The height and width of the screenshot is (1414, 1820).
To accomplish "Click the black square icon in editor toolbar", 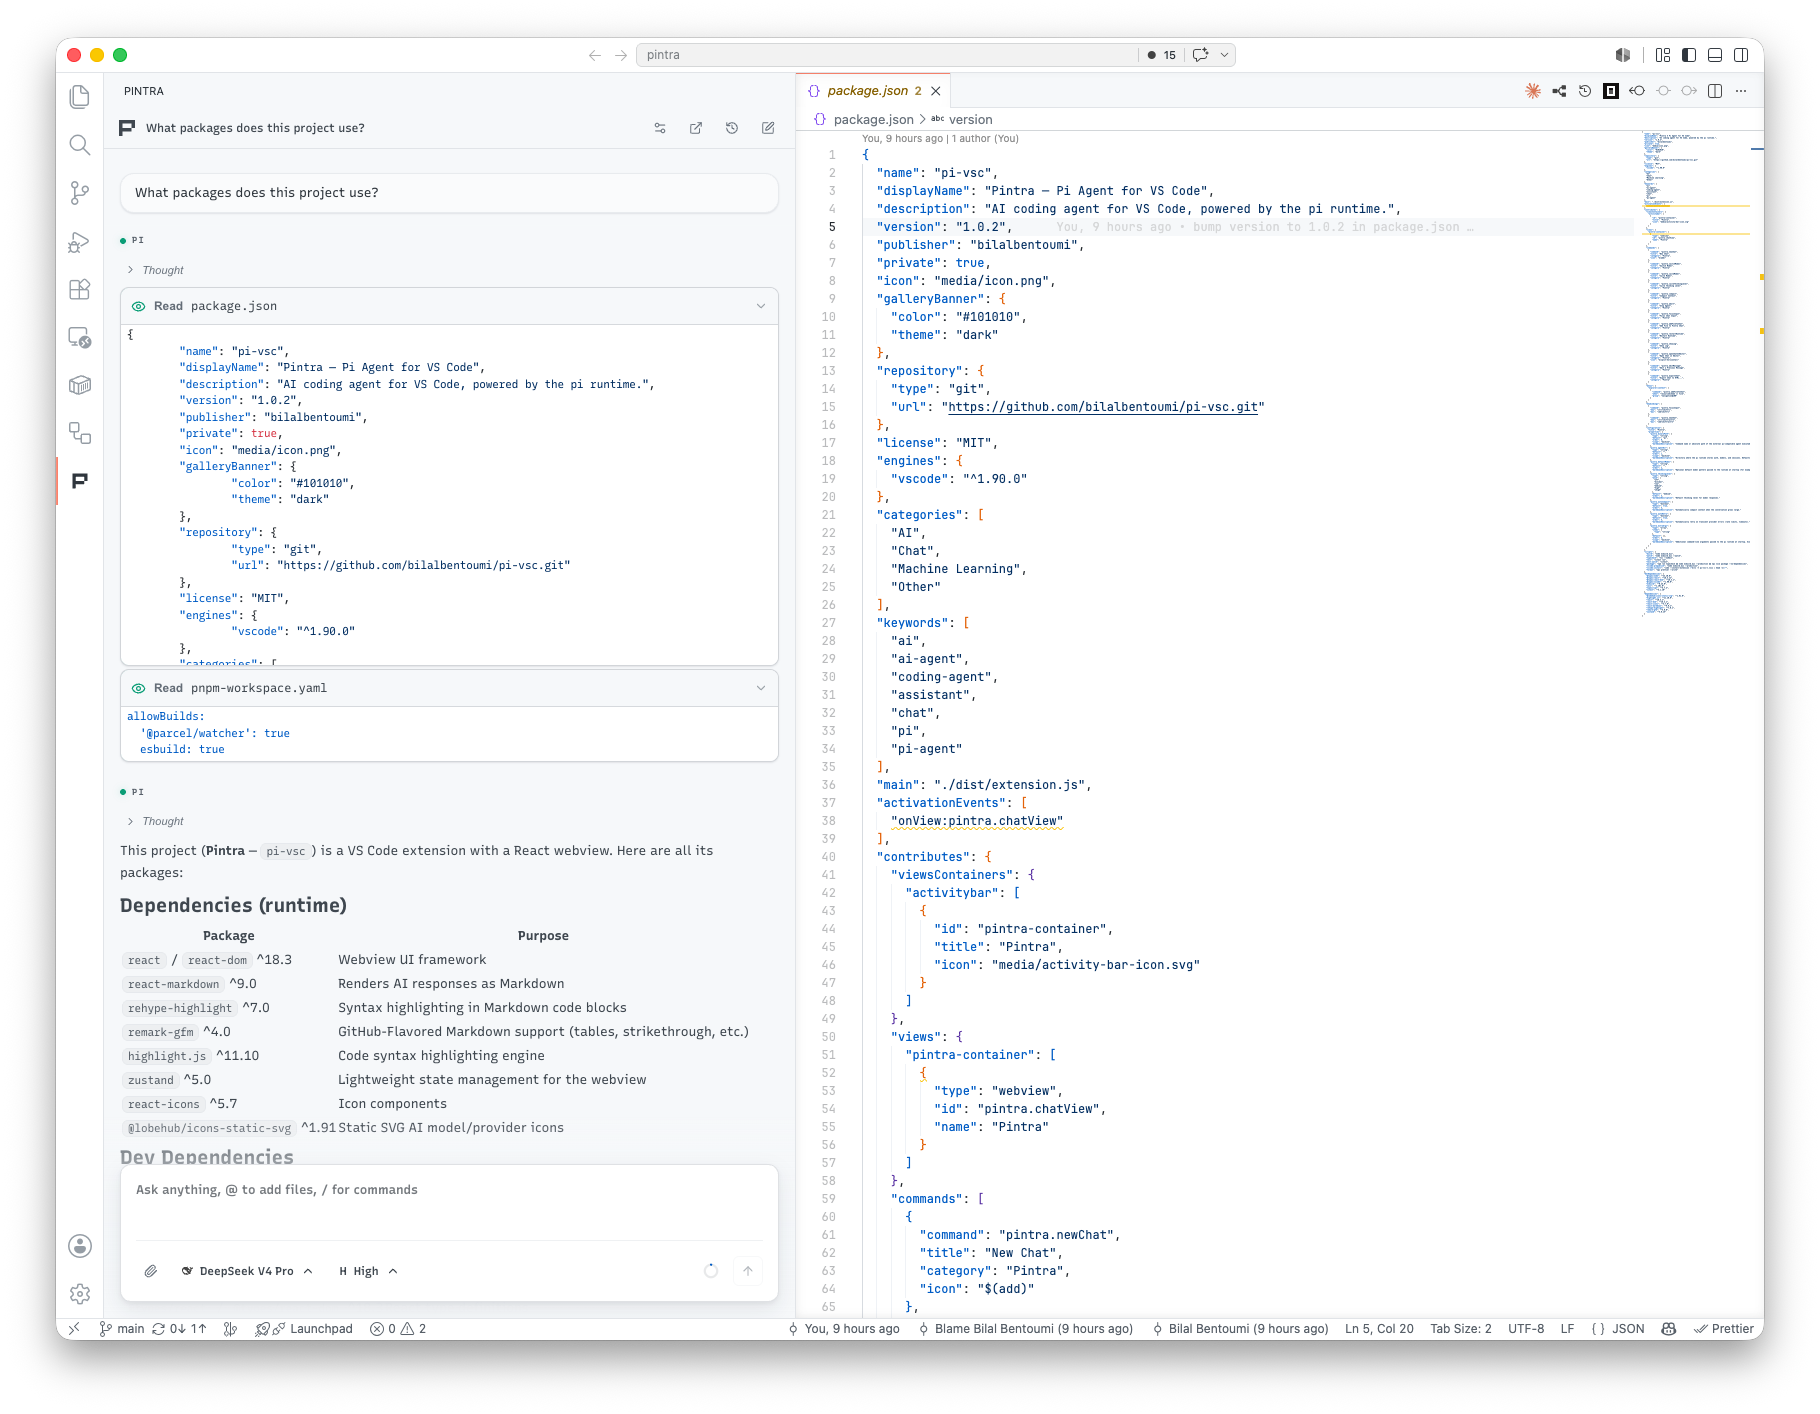I will coord(1611,91).
